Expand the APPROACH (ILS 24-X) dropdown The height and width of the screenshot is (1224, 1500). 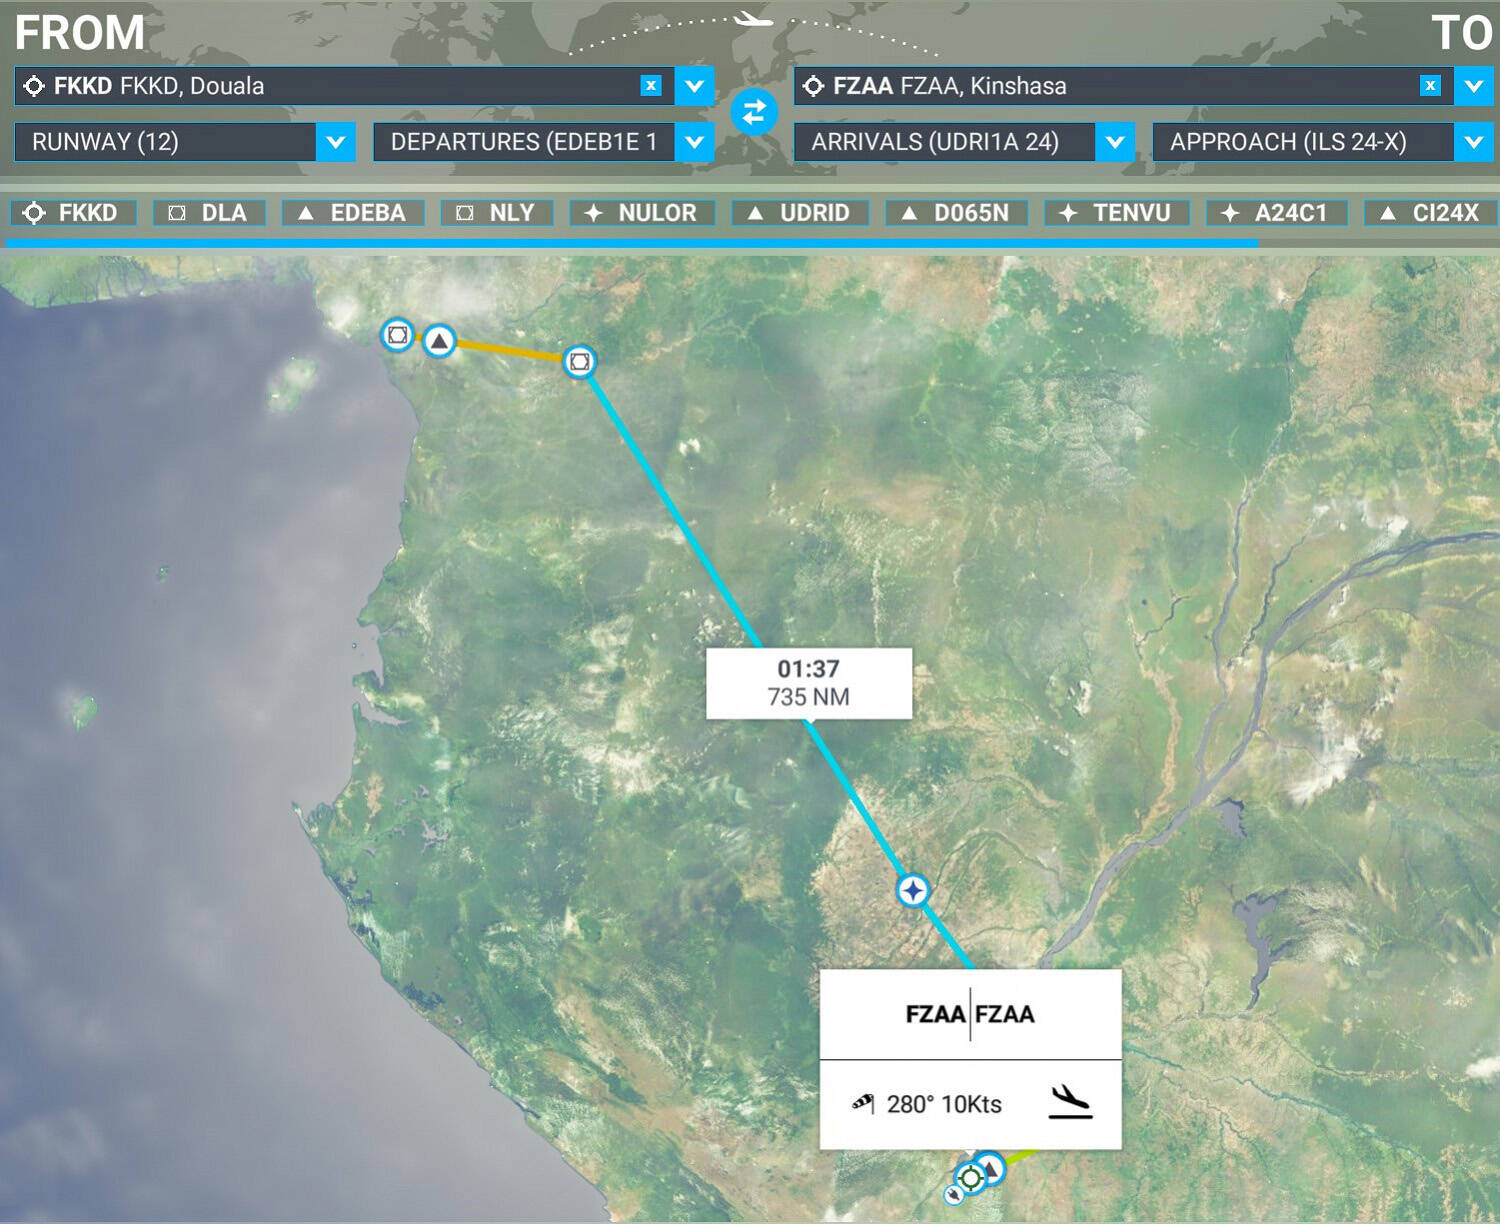coord(1323,142)
